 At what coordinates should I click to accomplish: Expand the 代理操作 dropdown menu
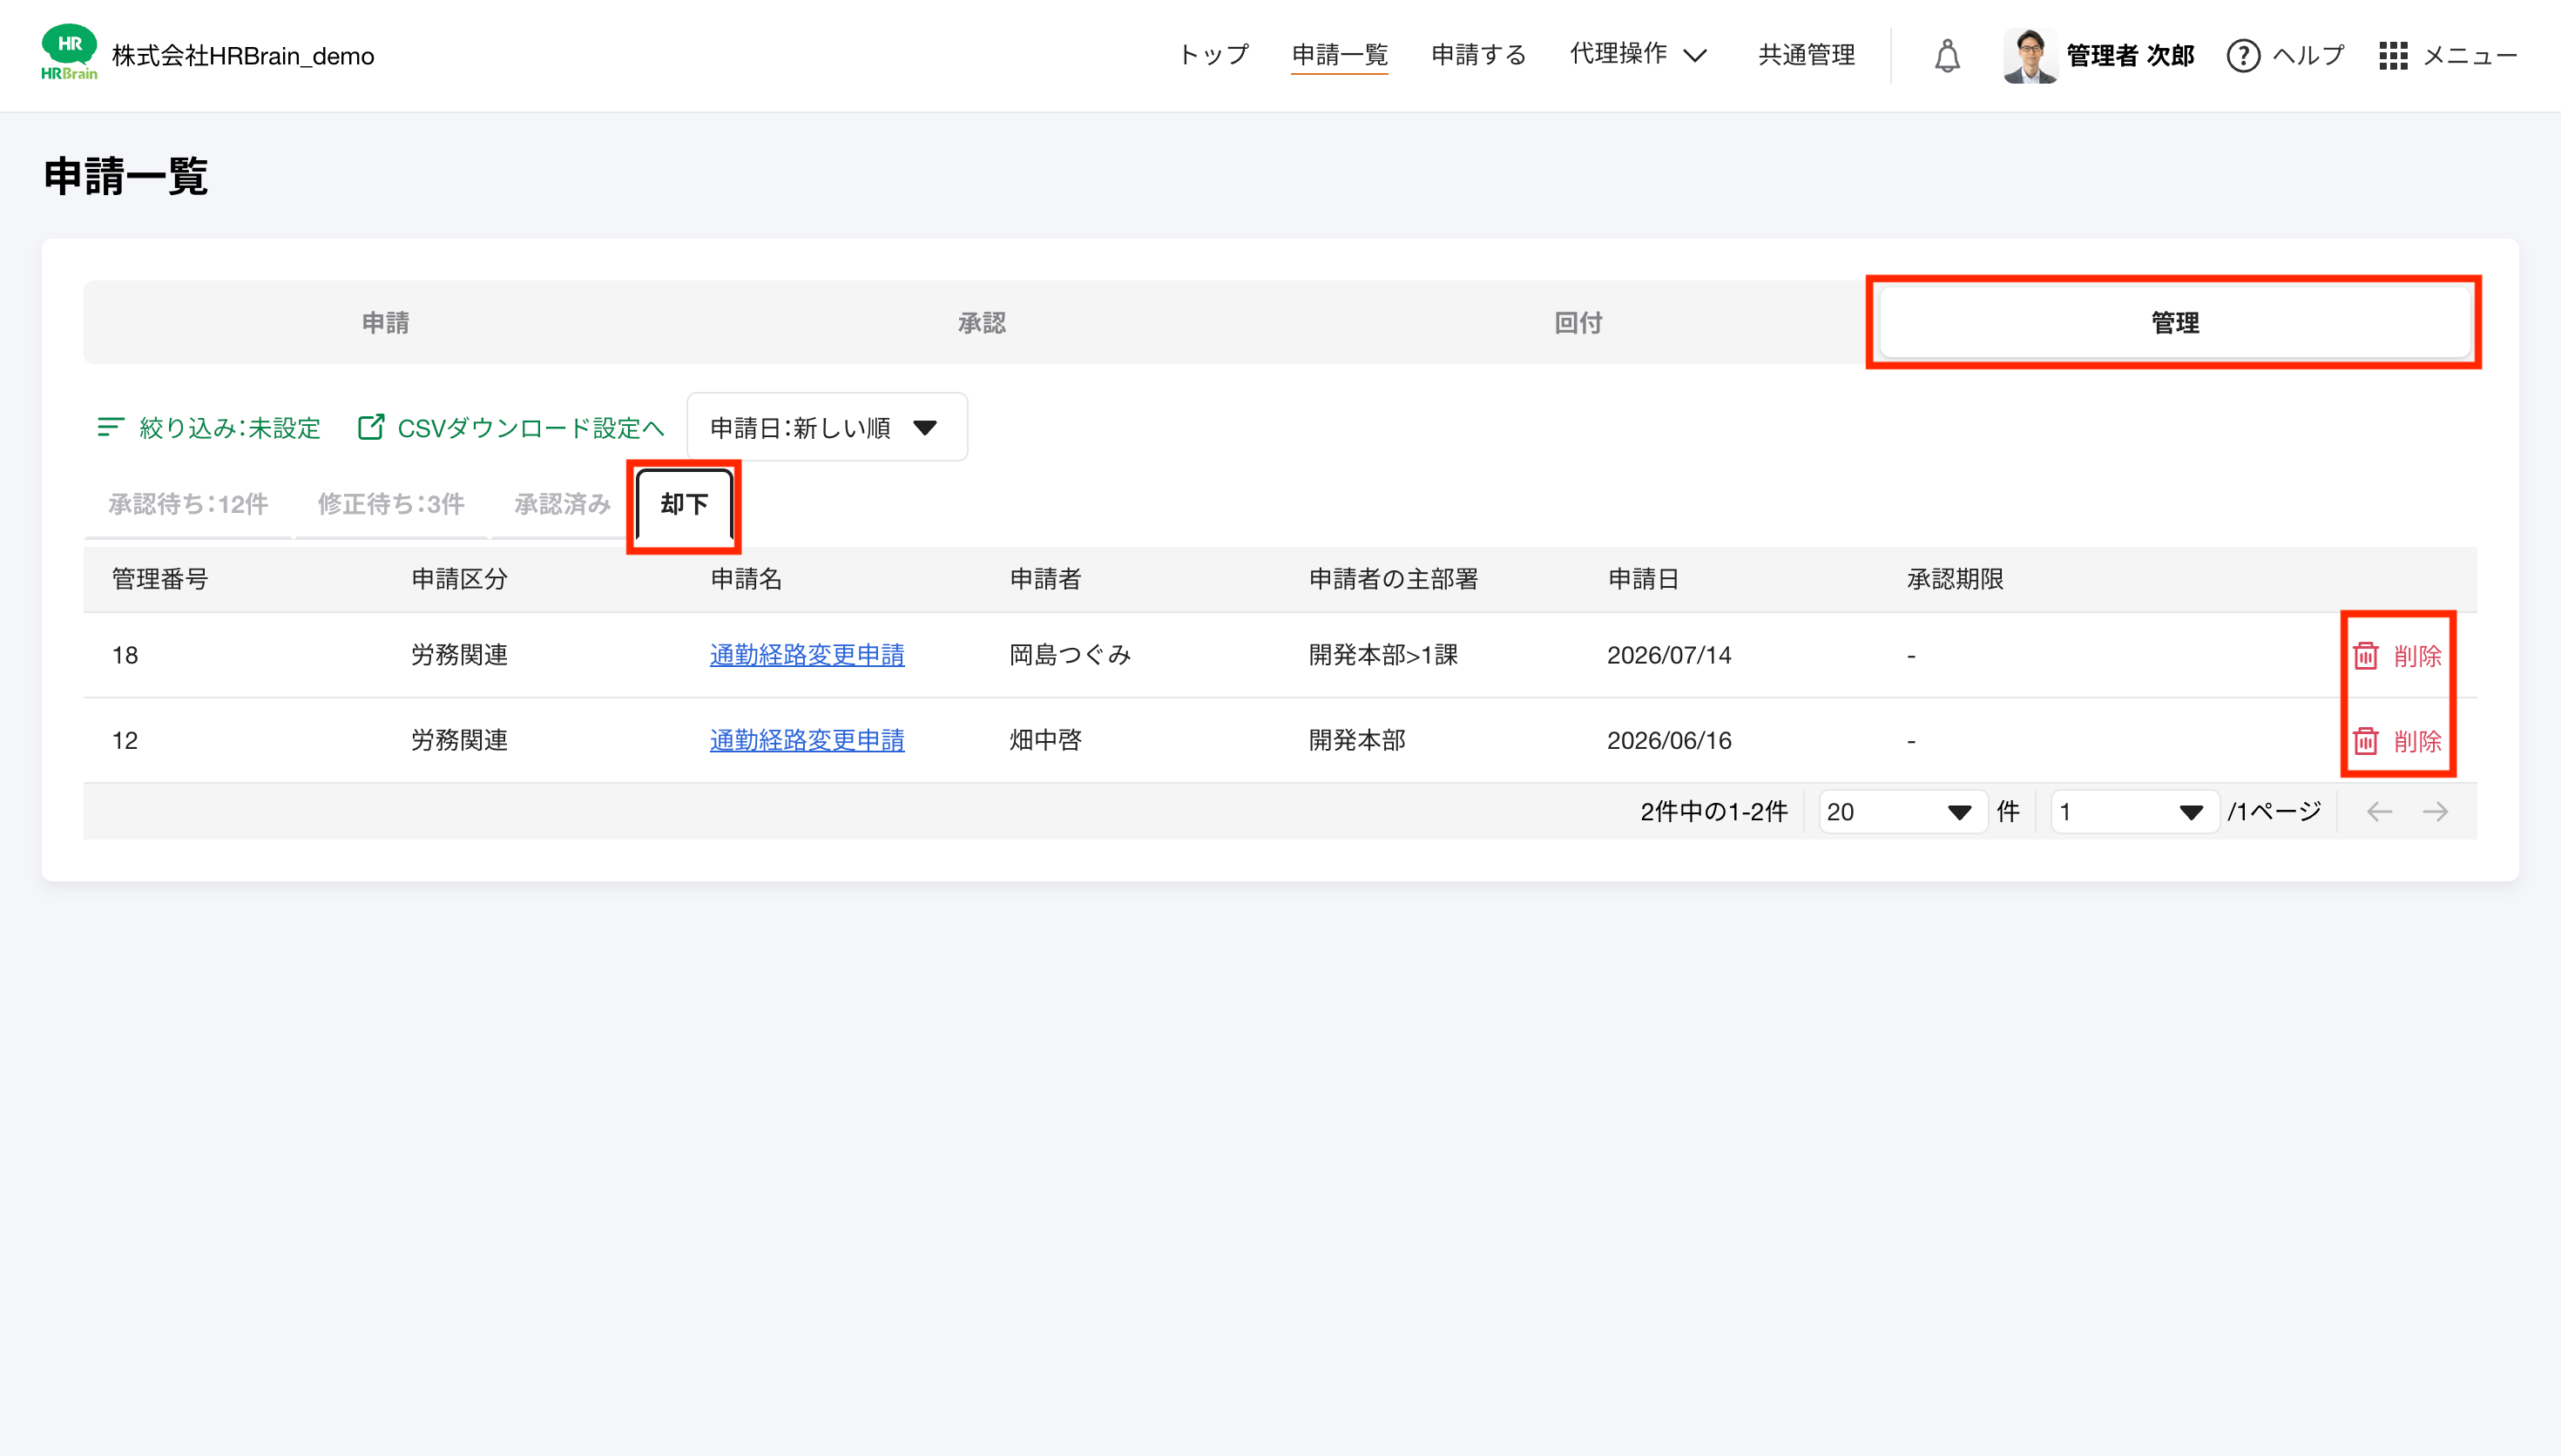(x=1638, y=54)
